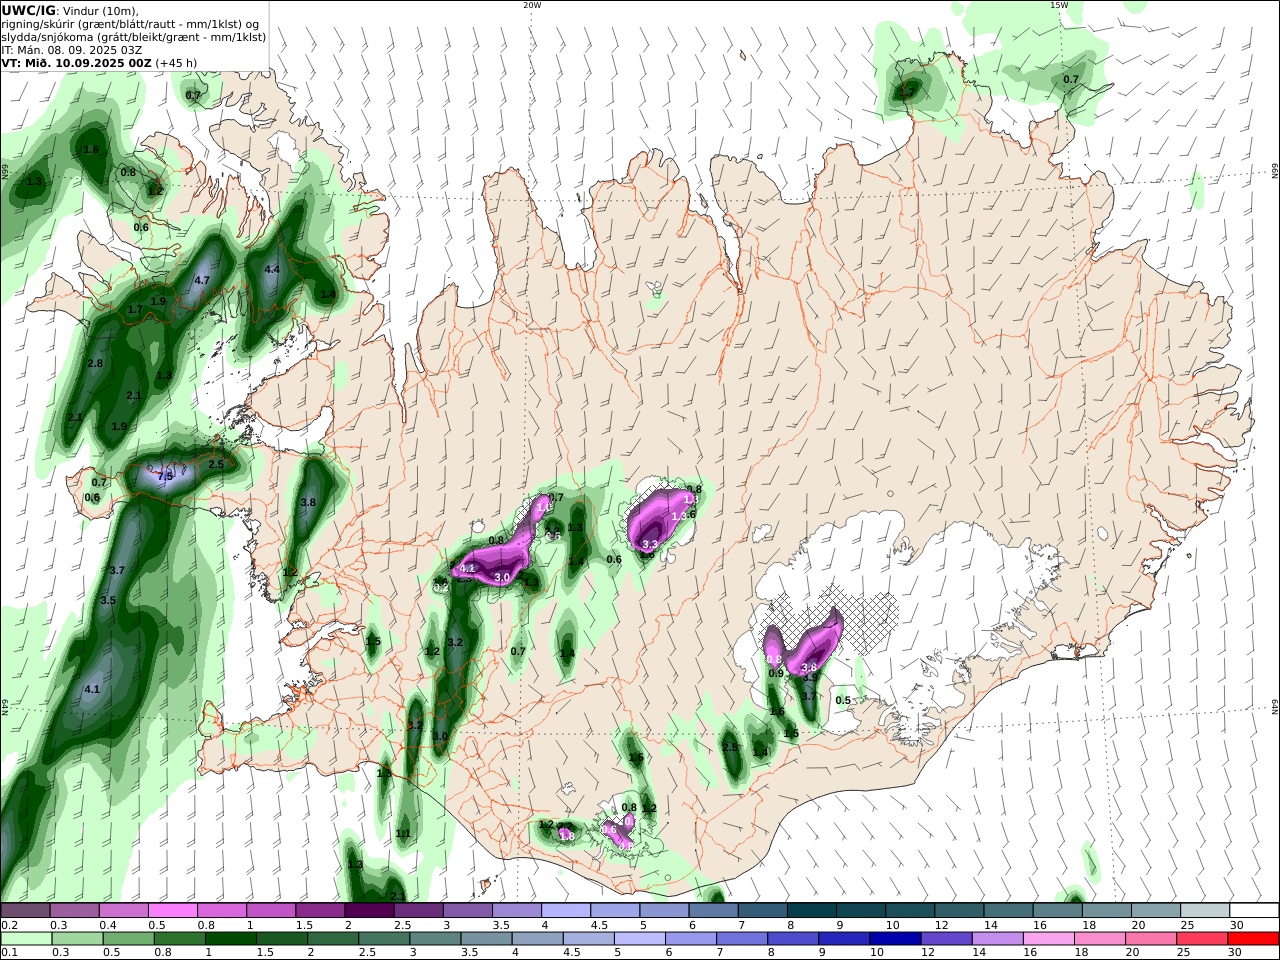
Task: Click the 2.8 precipitation value on the map
Action: (x=95, y=363)
